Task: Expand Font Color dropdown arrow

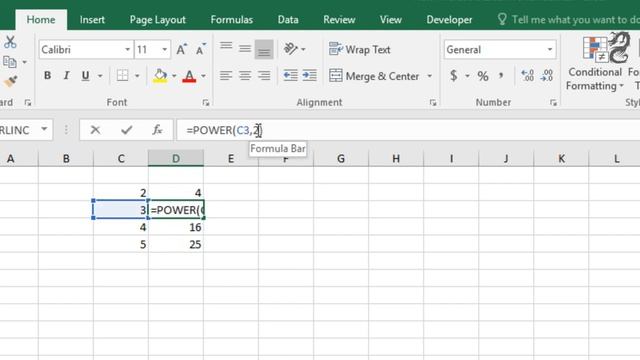Action: click(x=203, y=76)
